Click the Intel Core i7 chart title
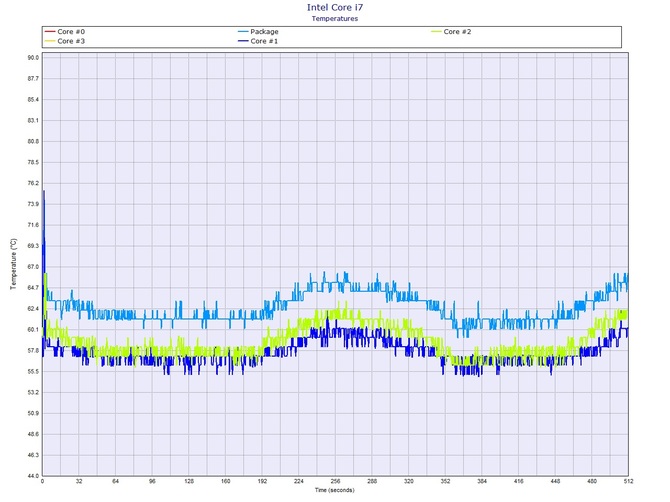Image resolution: width=670 pixels, height=502 pixels. point(335,7)
